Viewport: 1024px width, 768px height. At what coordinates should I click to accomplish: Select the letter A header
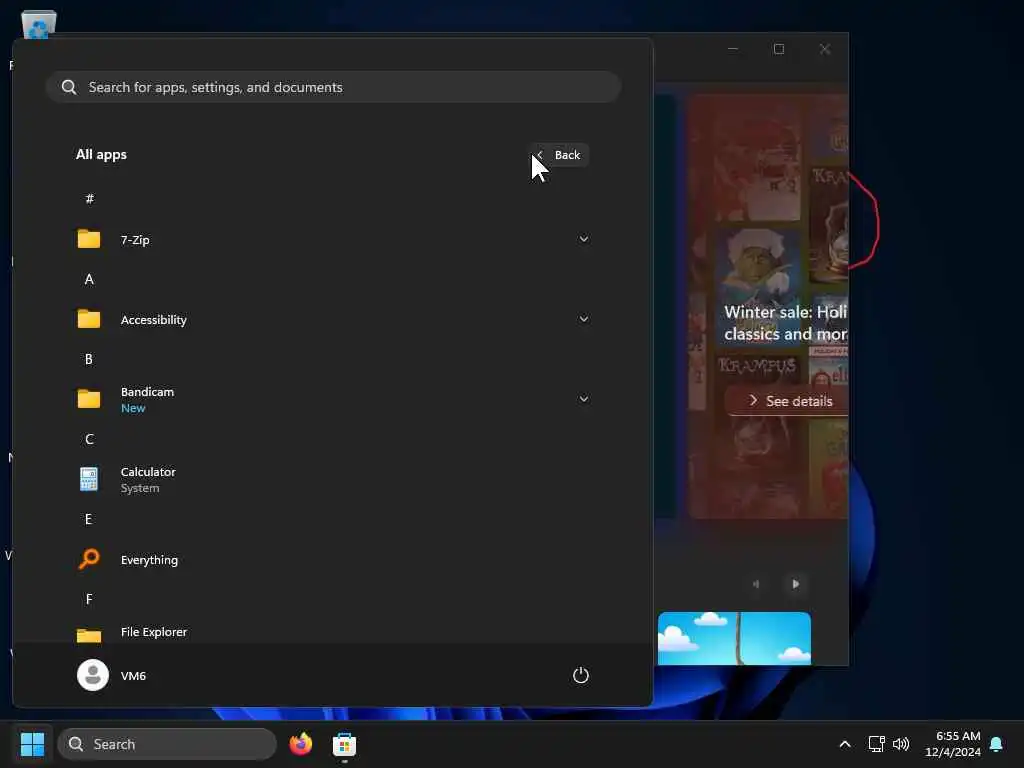pyautogui.click(x=89, y=280)
